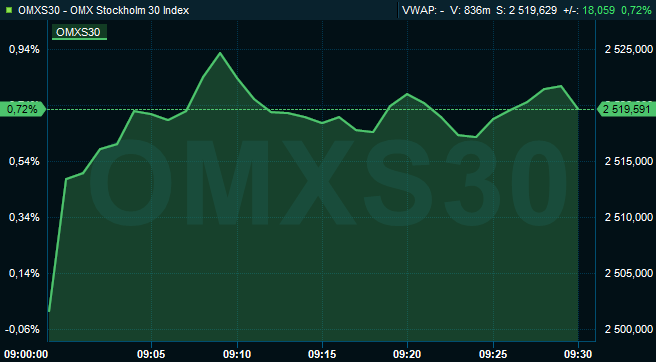This screenshot has width=656, height=362.
Task: Click the 2 519,591 price tag on right axis
Action: point(626,110)
